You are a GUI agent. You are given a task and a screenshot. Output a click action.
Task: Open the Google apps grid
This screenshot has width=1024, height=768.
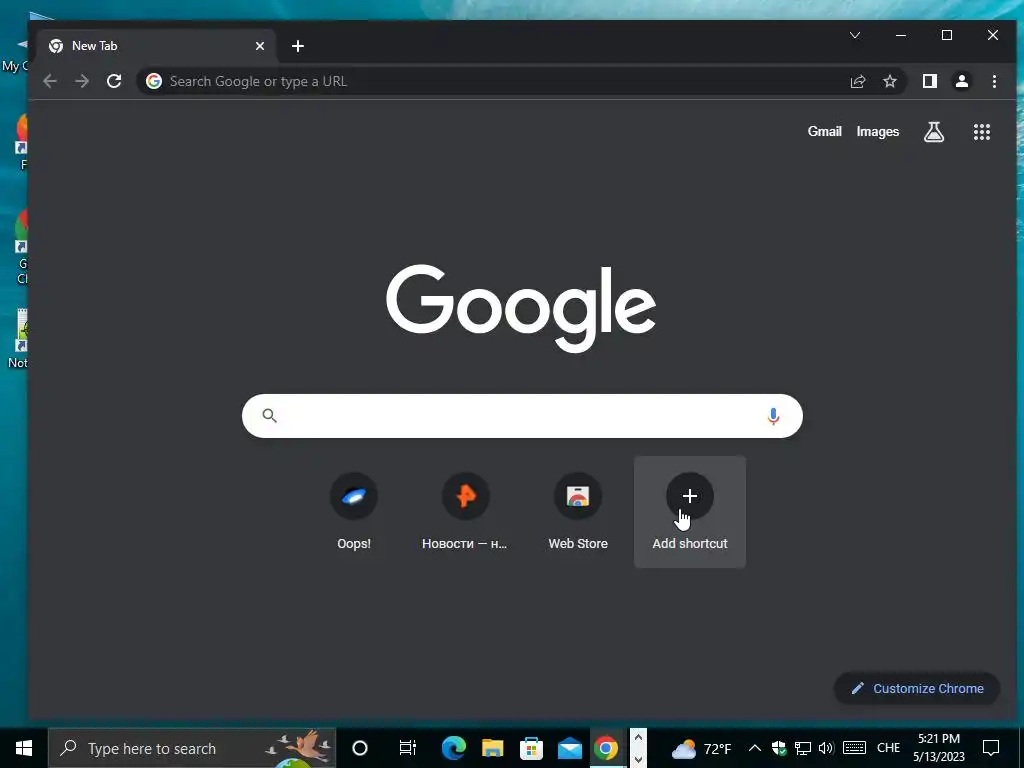tap(982, 132)
